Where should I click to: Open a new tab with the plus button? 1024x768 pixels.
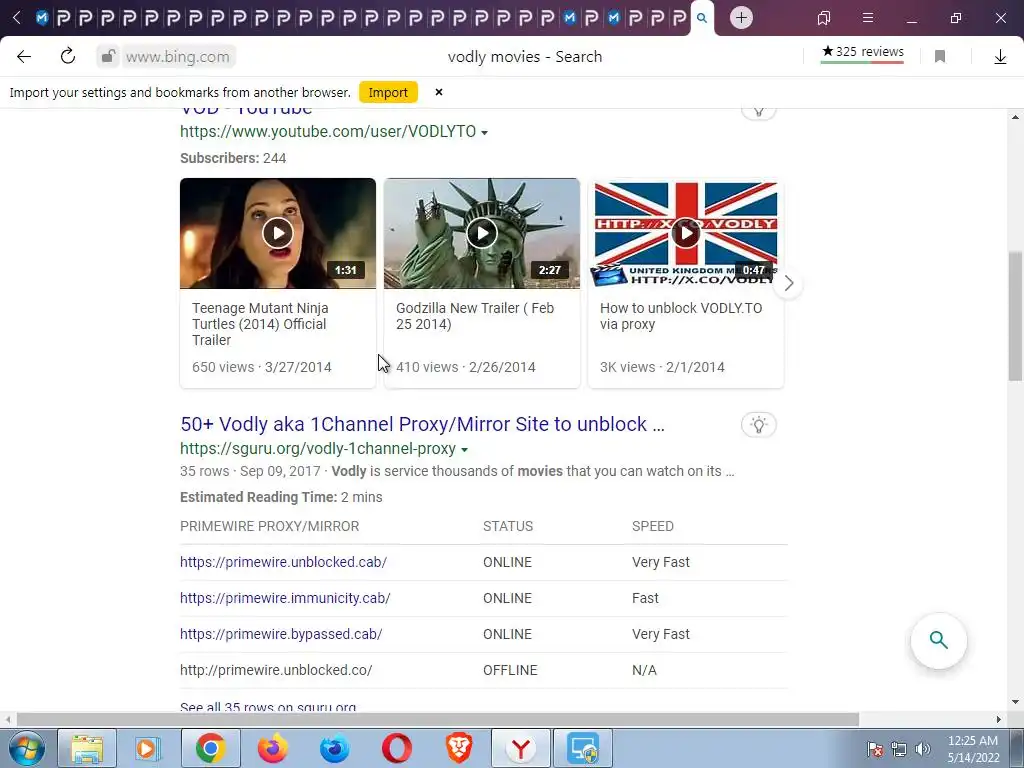pos(741,18)
